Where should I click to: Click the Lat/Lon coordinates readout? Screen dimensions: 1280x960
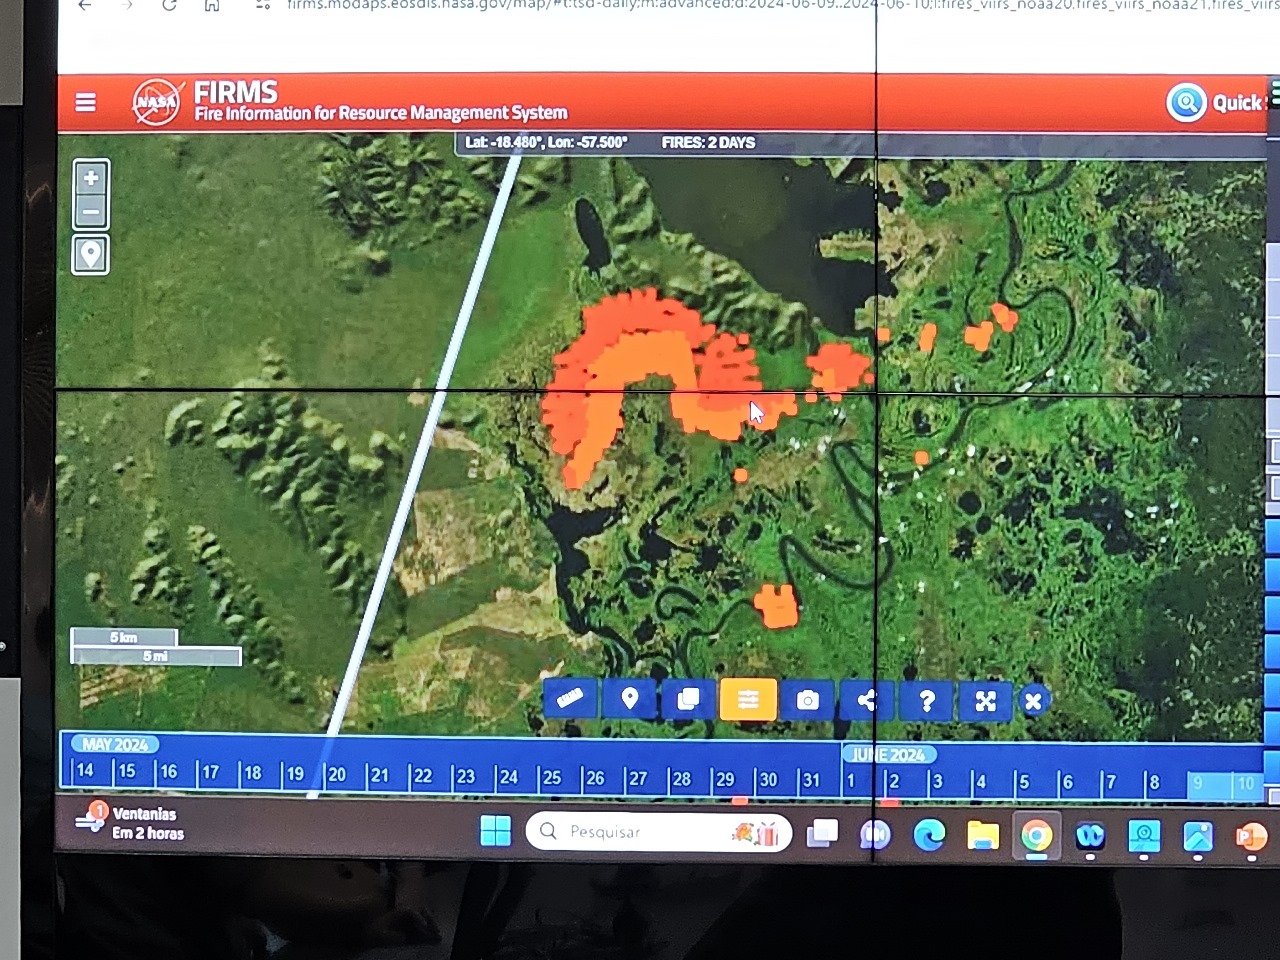pyautogui.click(x=546, y=142)
